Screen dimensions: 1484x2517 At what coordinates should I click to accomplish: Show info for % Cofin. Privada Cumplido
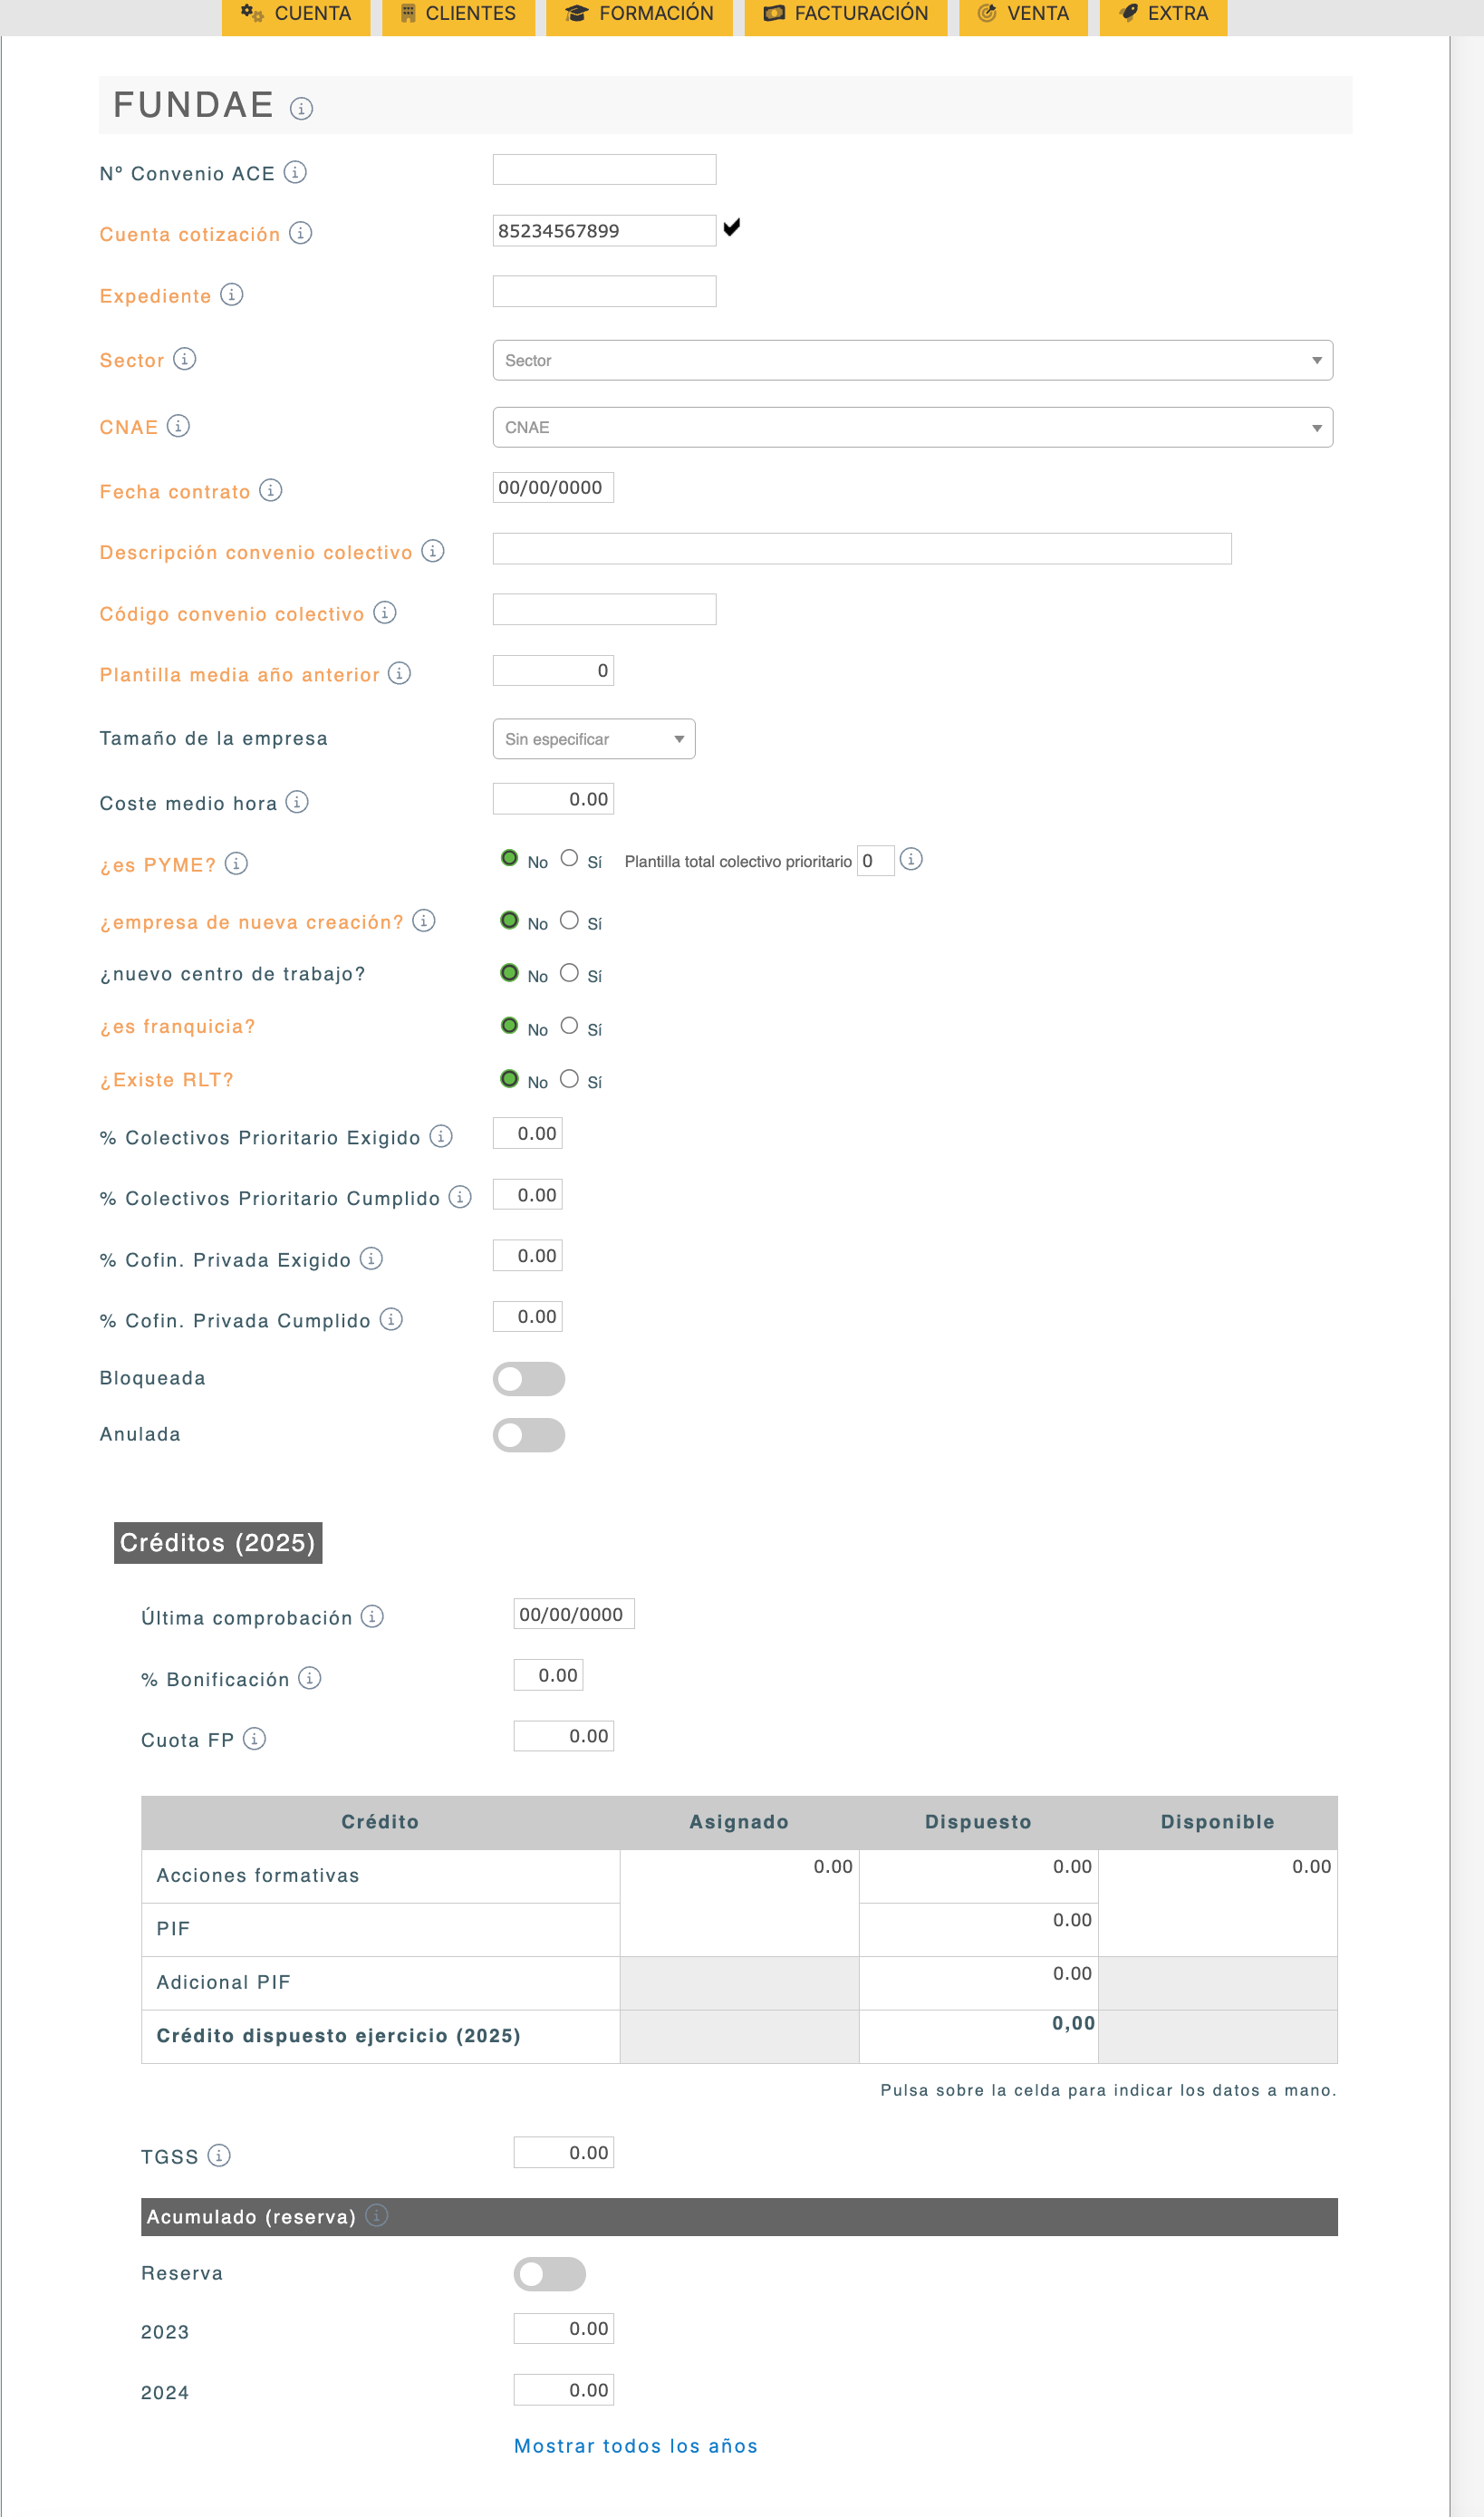(x=391, y=1319)
